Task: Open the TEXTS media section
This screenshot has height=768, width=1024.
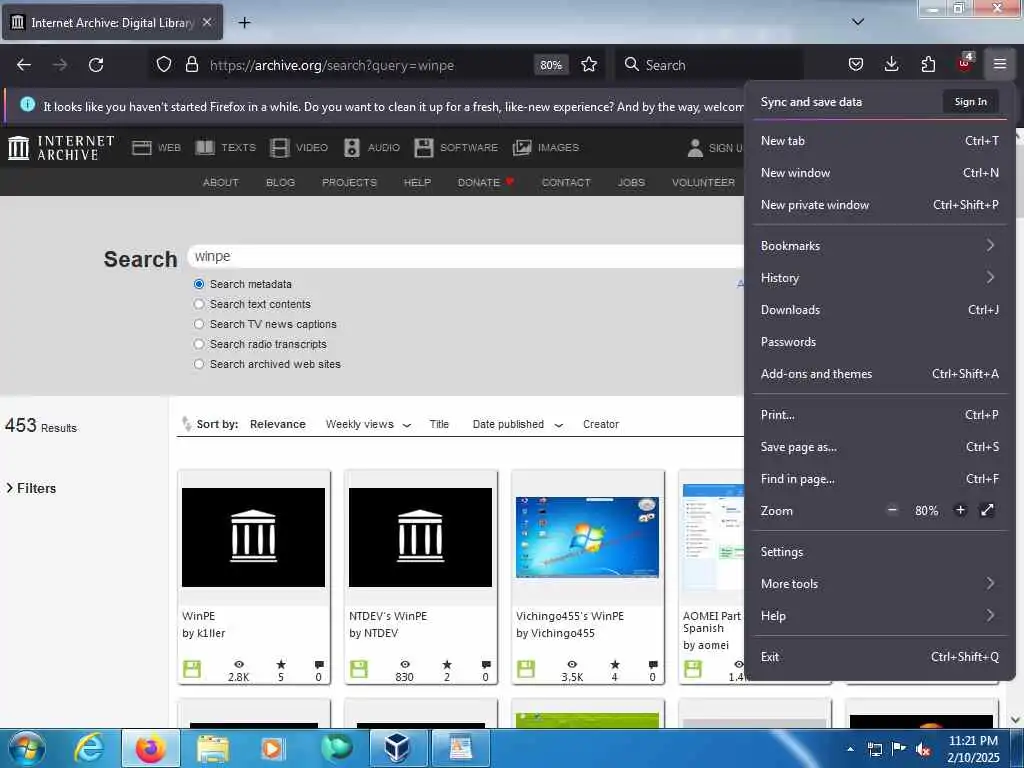Action: point(226,148)
